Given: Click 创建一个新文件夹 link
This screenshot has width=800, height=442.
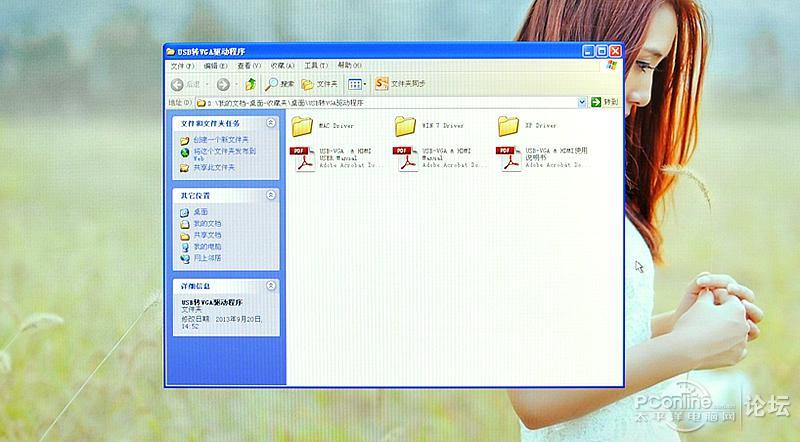Looking at the screenshot, I should (221, 139).
